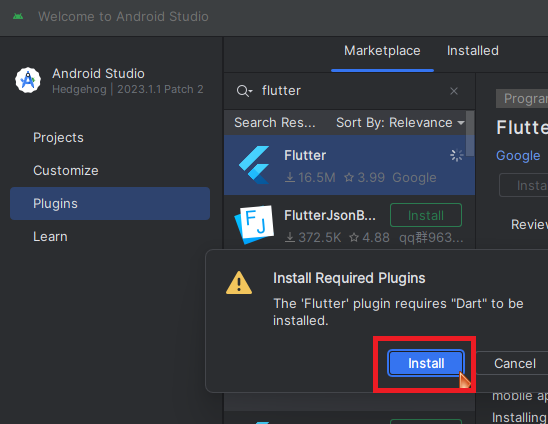Click the Search Results header label
Viewport: 548px width, 424px height.
pos(274,123)
